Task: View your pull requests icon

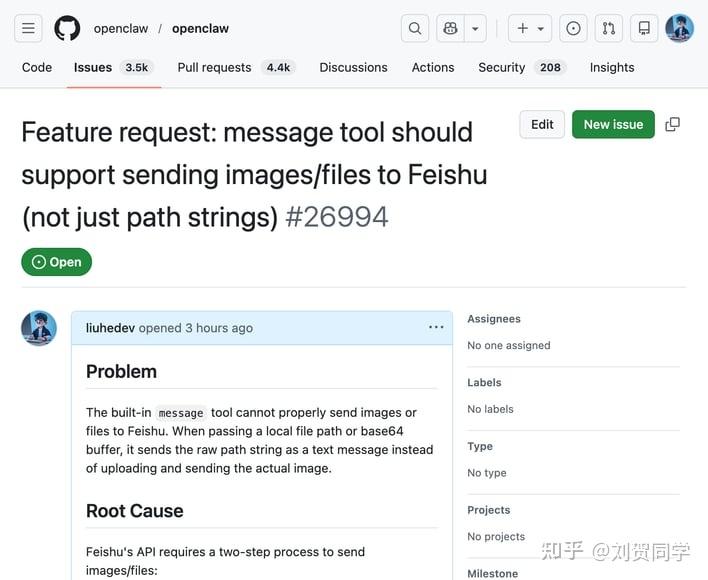Action: click(x=609, y=28)
